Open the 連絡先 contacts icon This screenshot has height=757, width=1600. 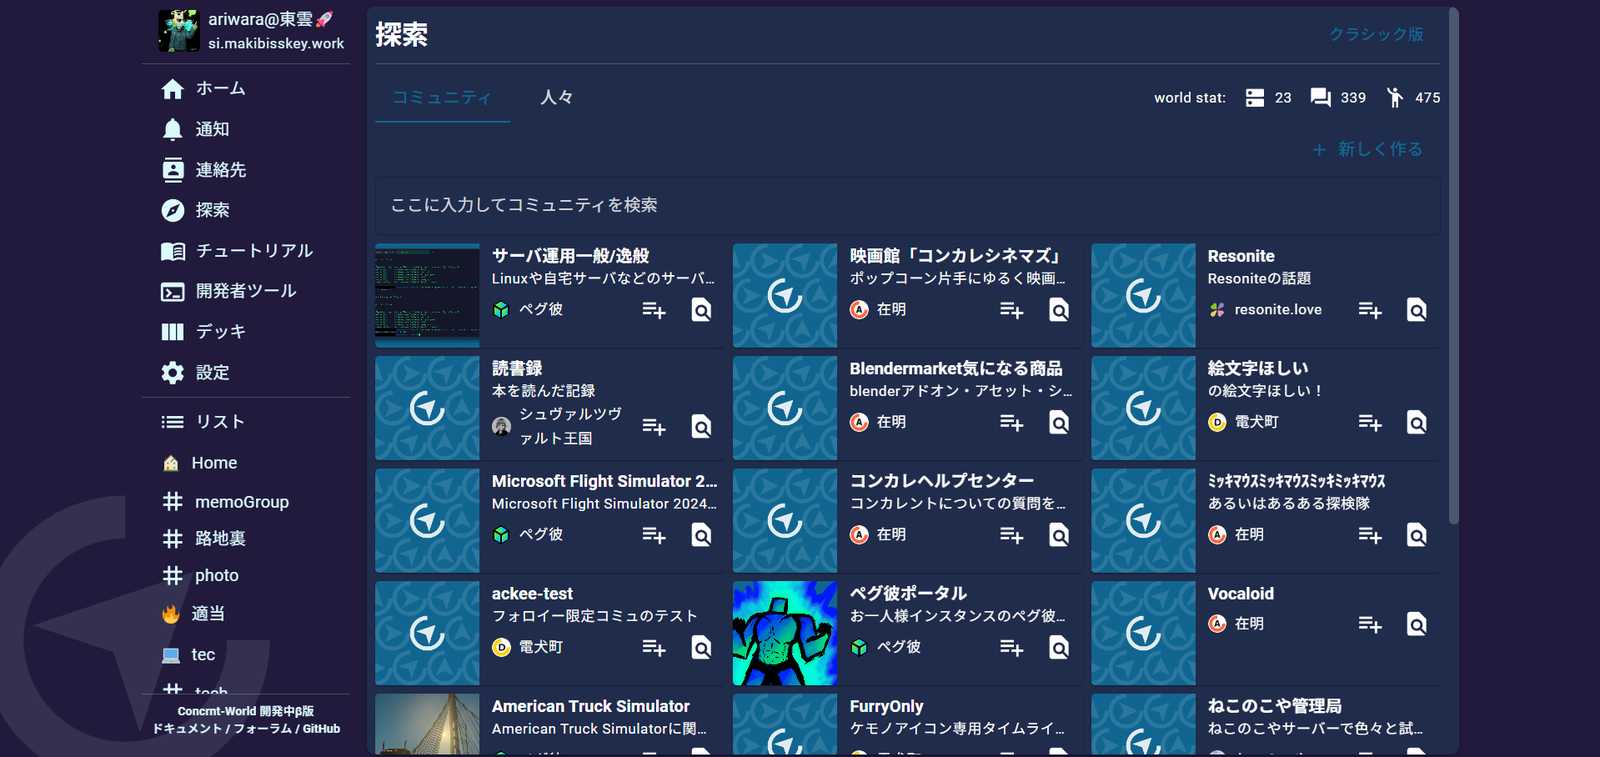(173, 170)
